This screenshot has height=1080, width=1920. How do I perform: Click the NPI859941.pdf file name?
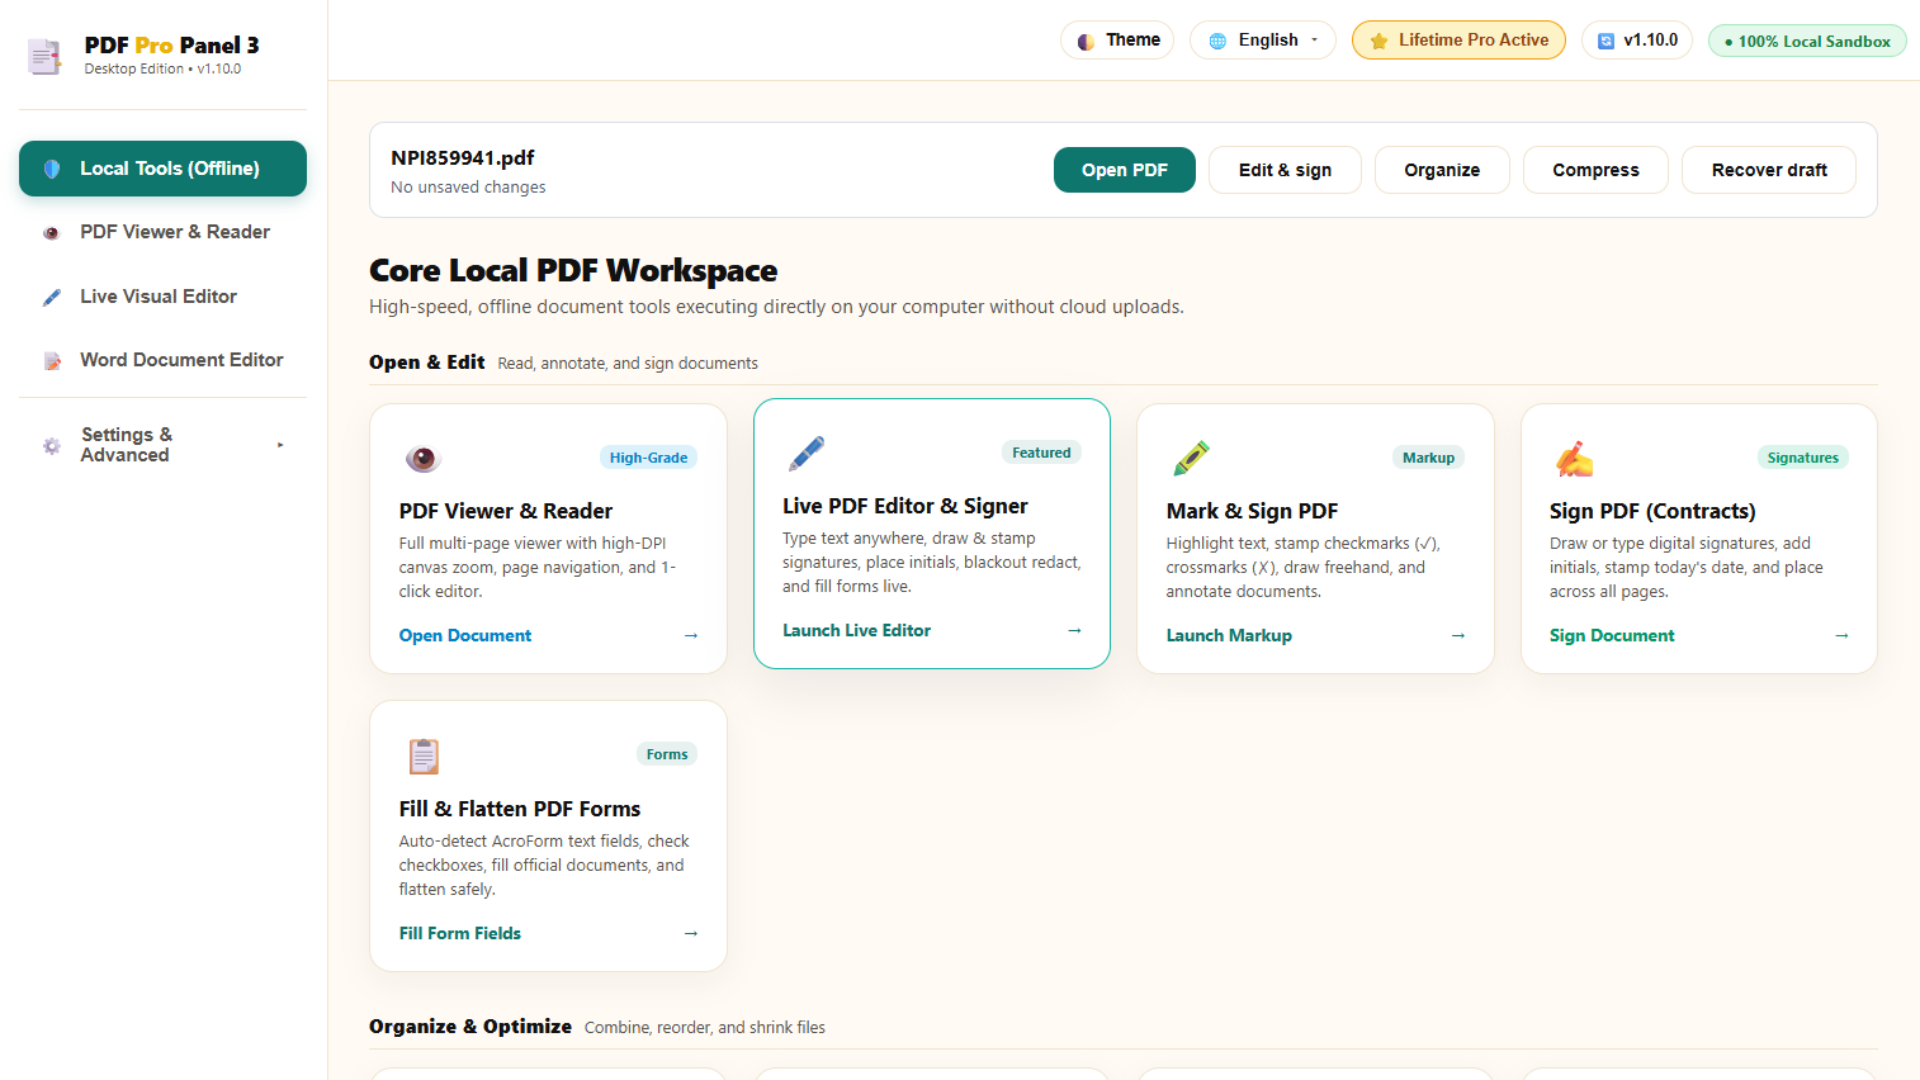pos(462,158)
